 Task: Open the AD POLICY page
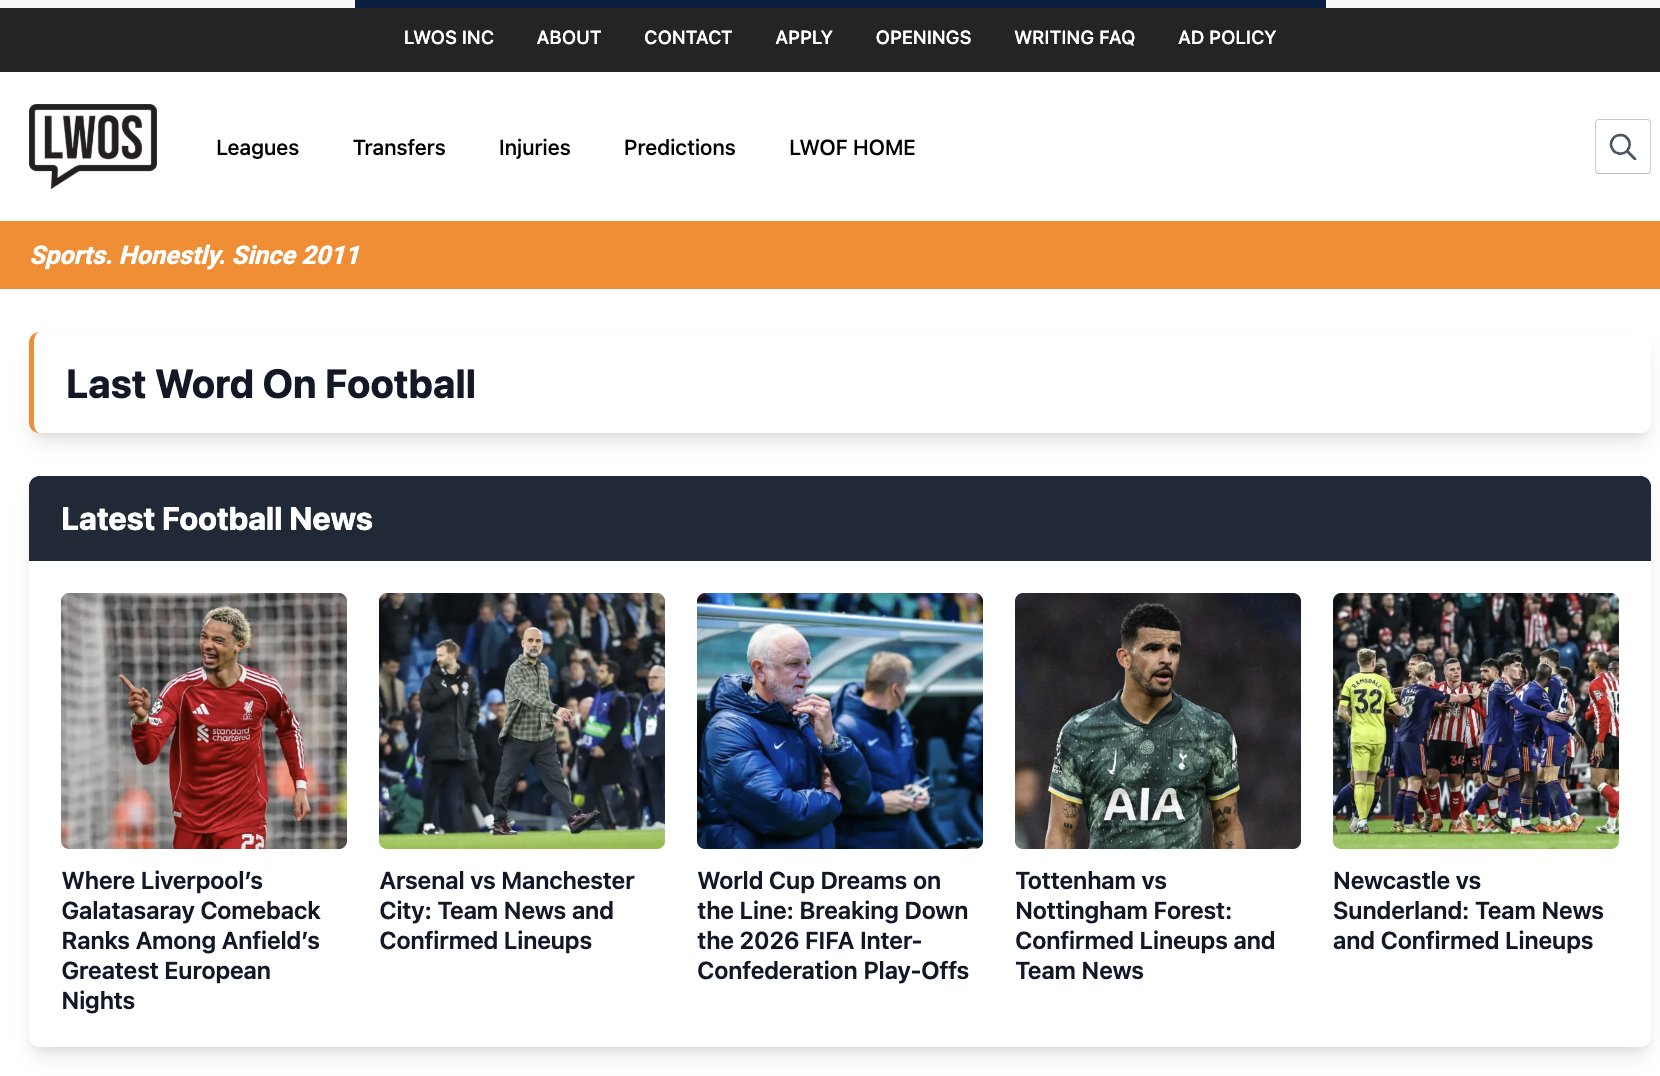point(1227,38)
